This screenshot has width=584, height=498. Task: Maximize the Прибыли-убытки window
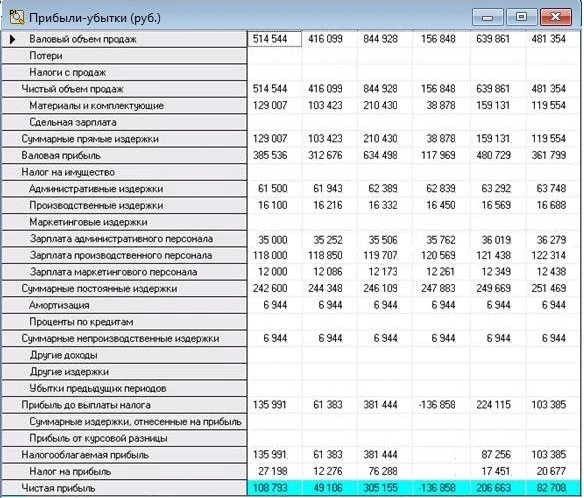[521, 17]
